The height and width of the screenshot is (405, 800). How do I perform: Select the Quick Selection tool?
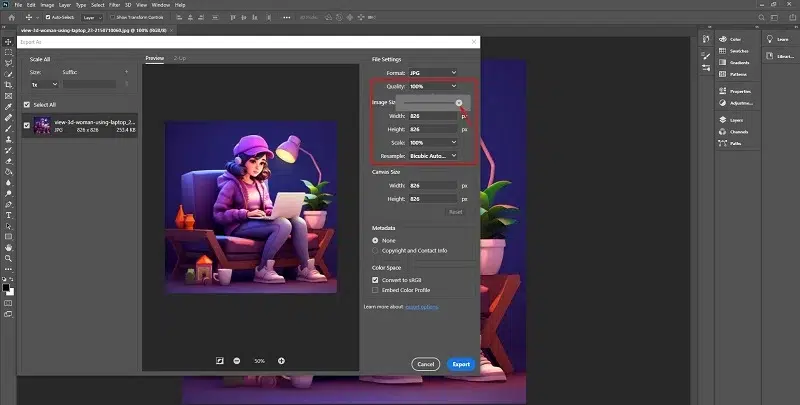[x=8, y=74]
